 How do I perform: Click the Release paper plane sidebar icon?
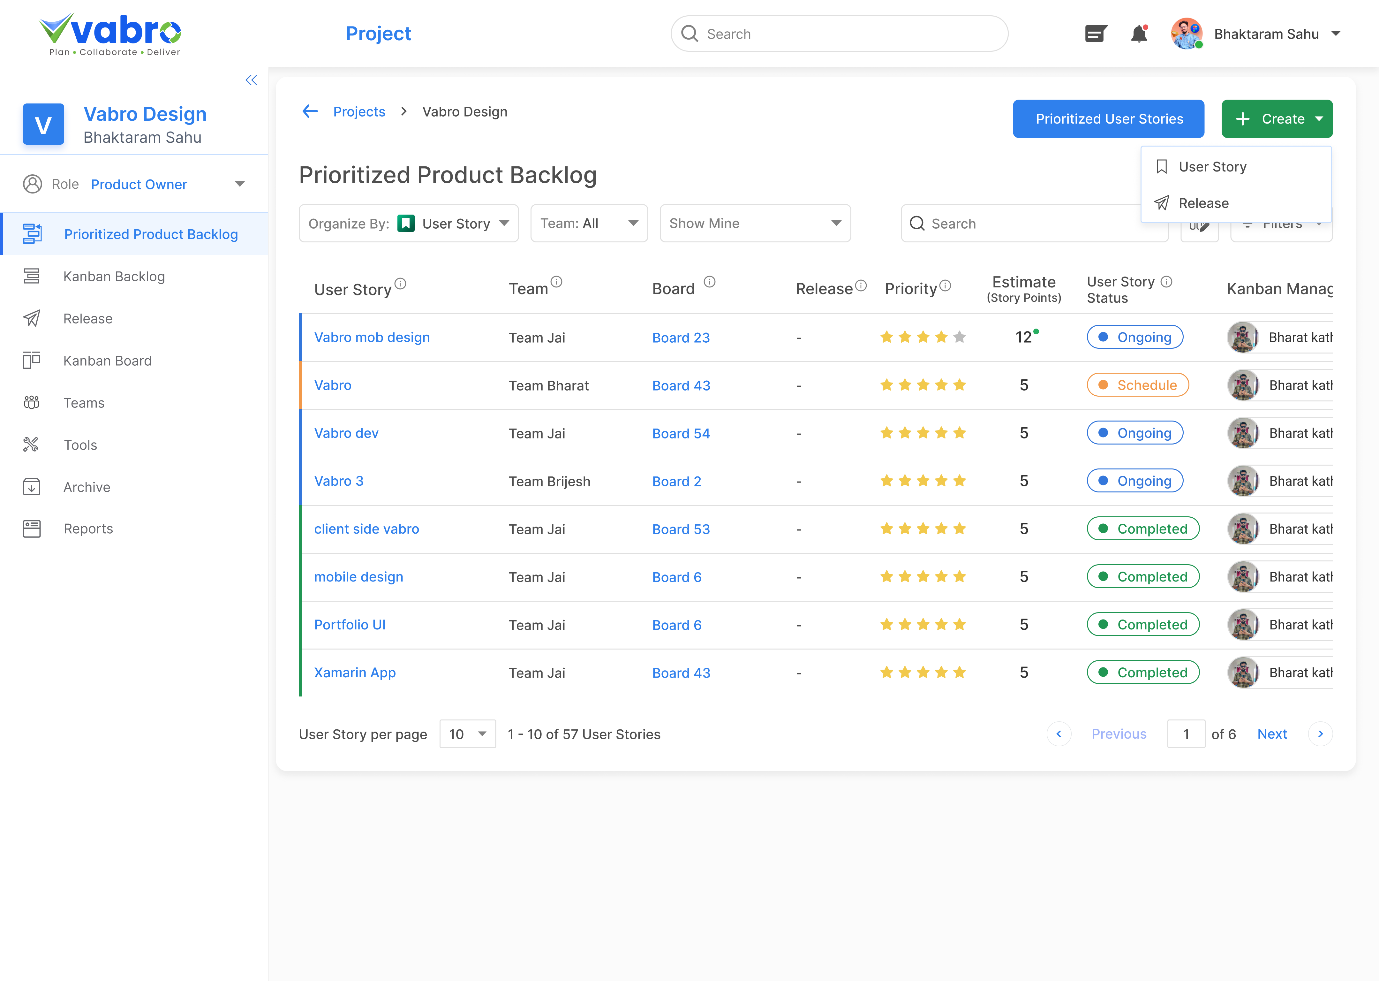(x=32, y=318)
